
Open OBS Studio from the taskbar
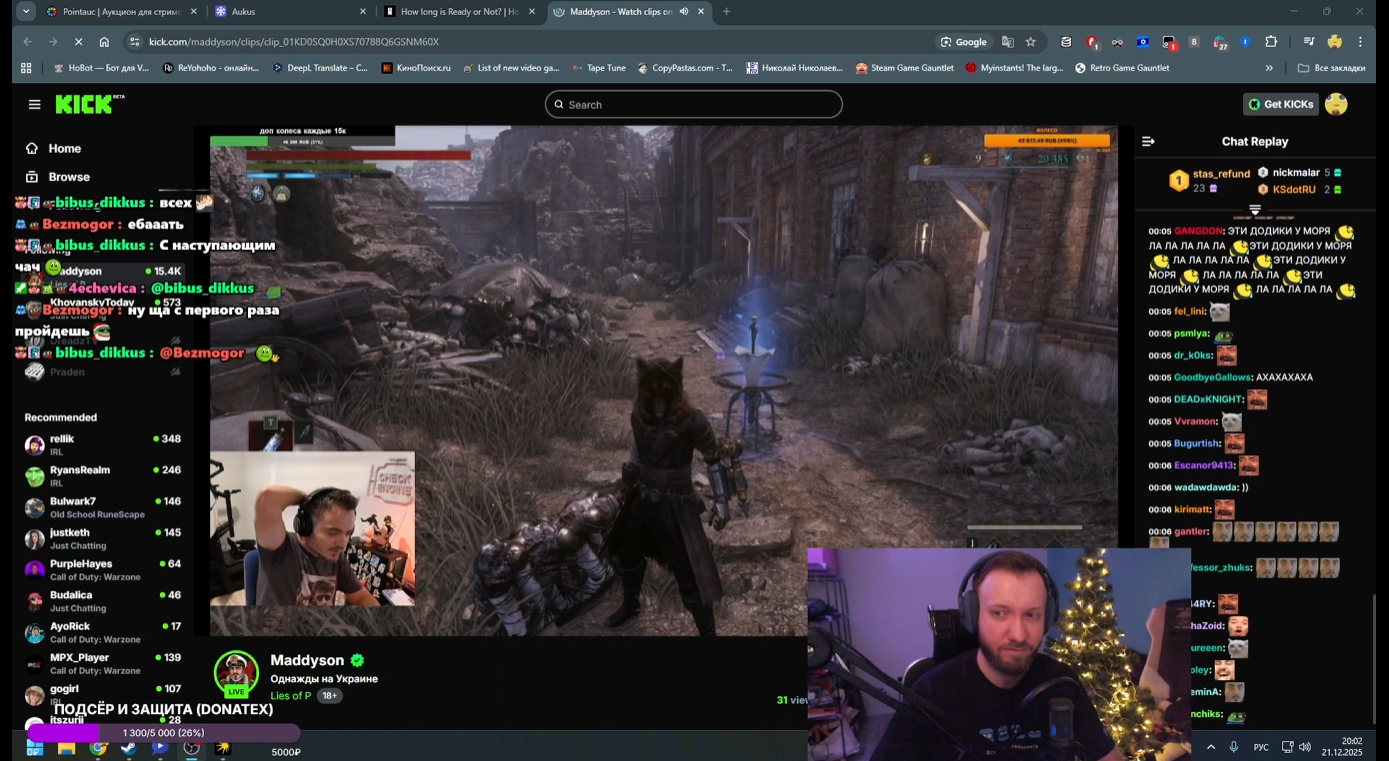[191, 748]
